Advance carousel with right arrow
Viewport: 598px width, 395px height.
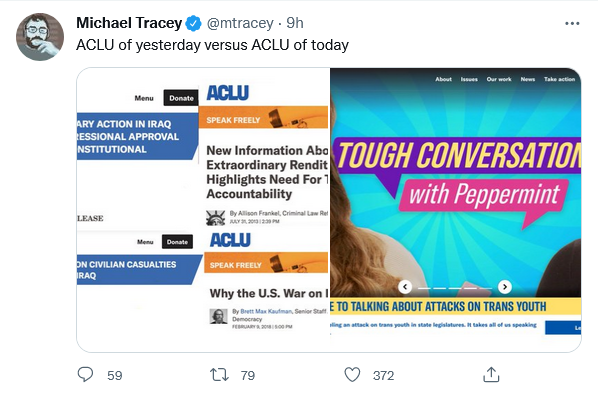(x=505, y=287)
